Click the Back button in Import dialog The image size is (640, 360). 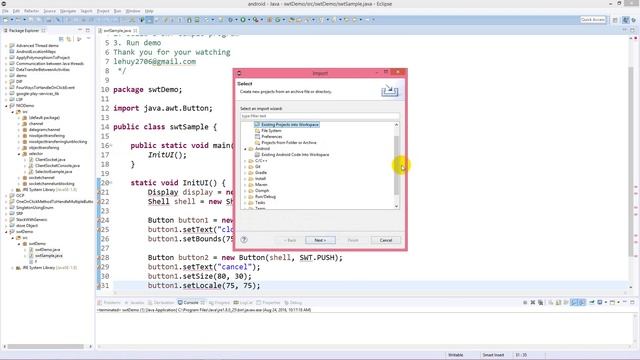290,240
